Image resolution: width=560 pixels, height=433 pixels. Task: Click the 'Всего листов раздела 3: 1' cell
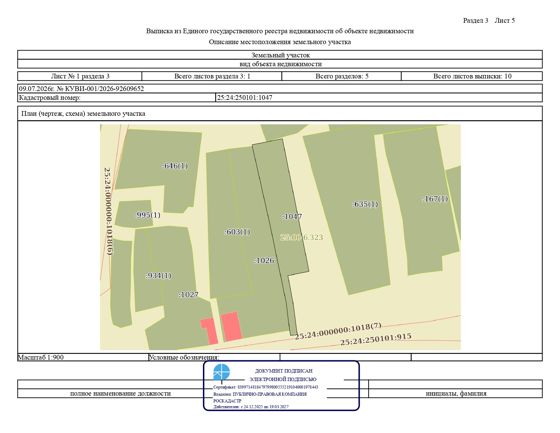(x=212, y=76)
